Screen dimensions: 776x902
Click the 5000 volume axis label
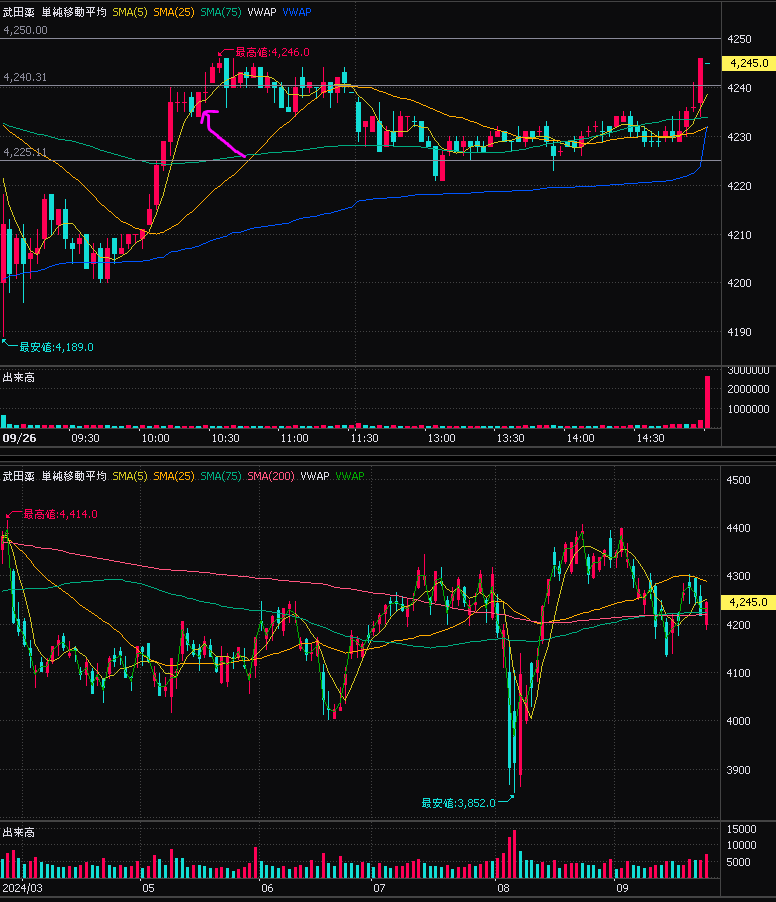click(739, 862)
